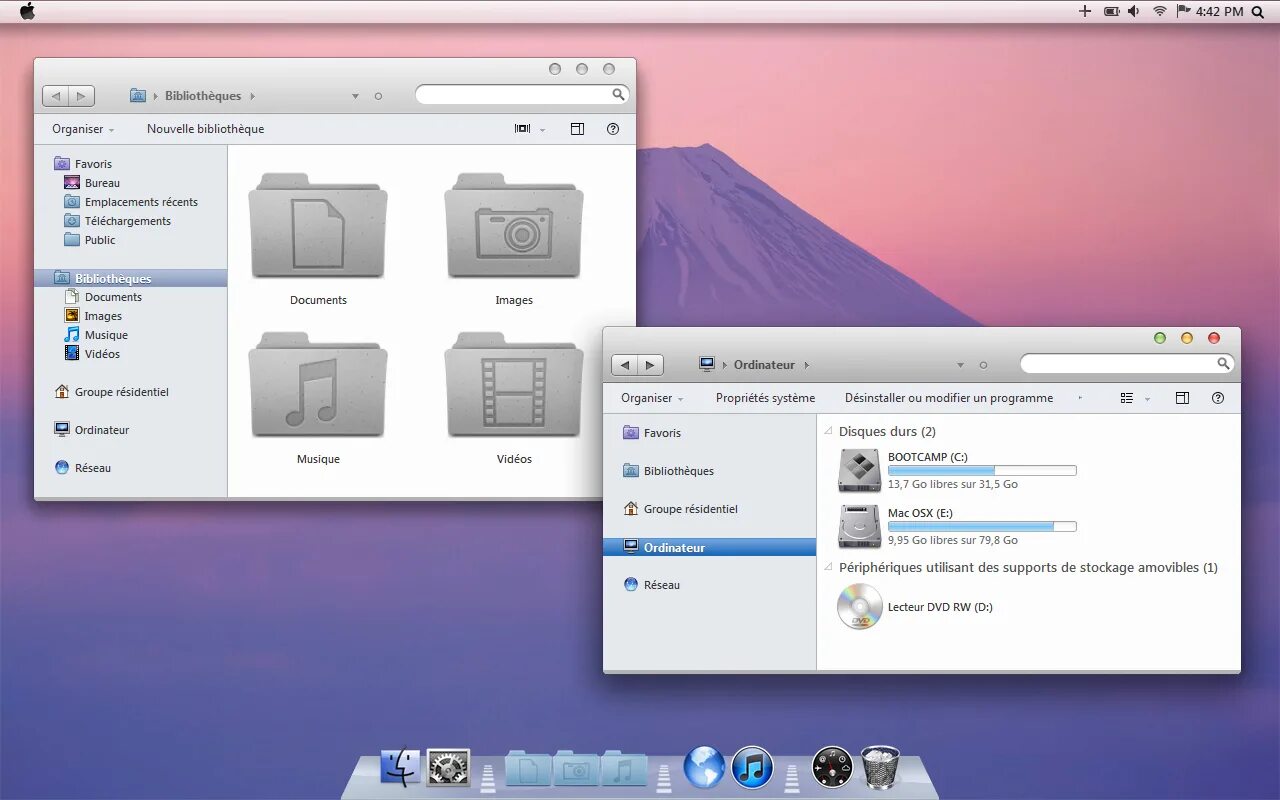Toggle the preview pane in Ordinateur window
Viewport: 1280px width, 800px height.
point(1182,398)
